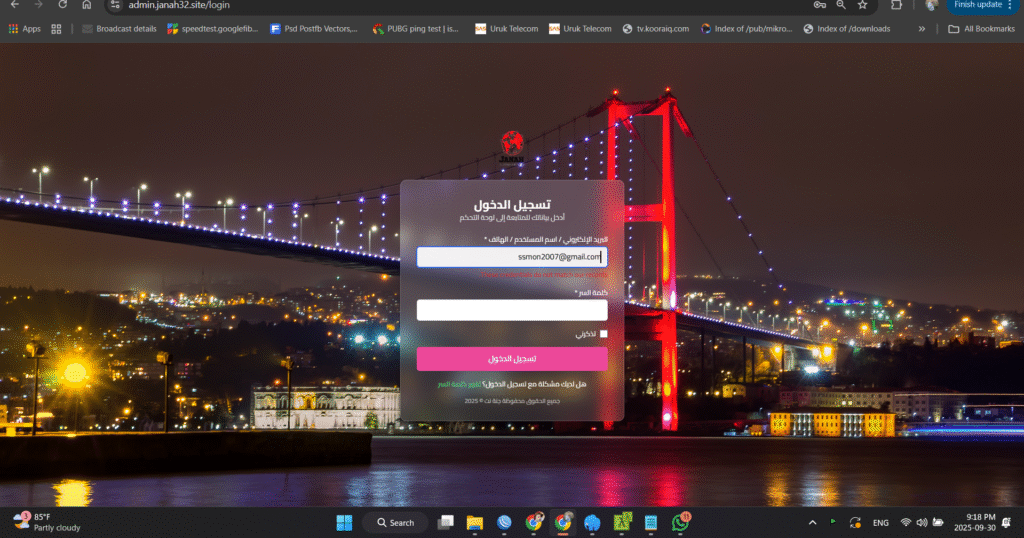Click the pink login submit button

pyautogui.click(x=512, y=359)
